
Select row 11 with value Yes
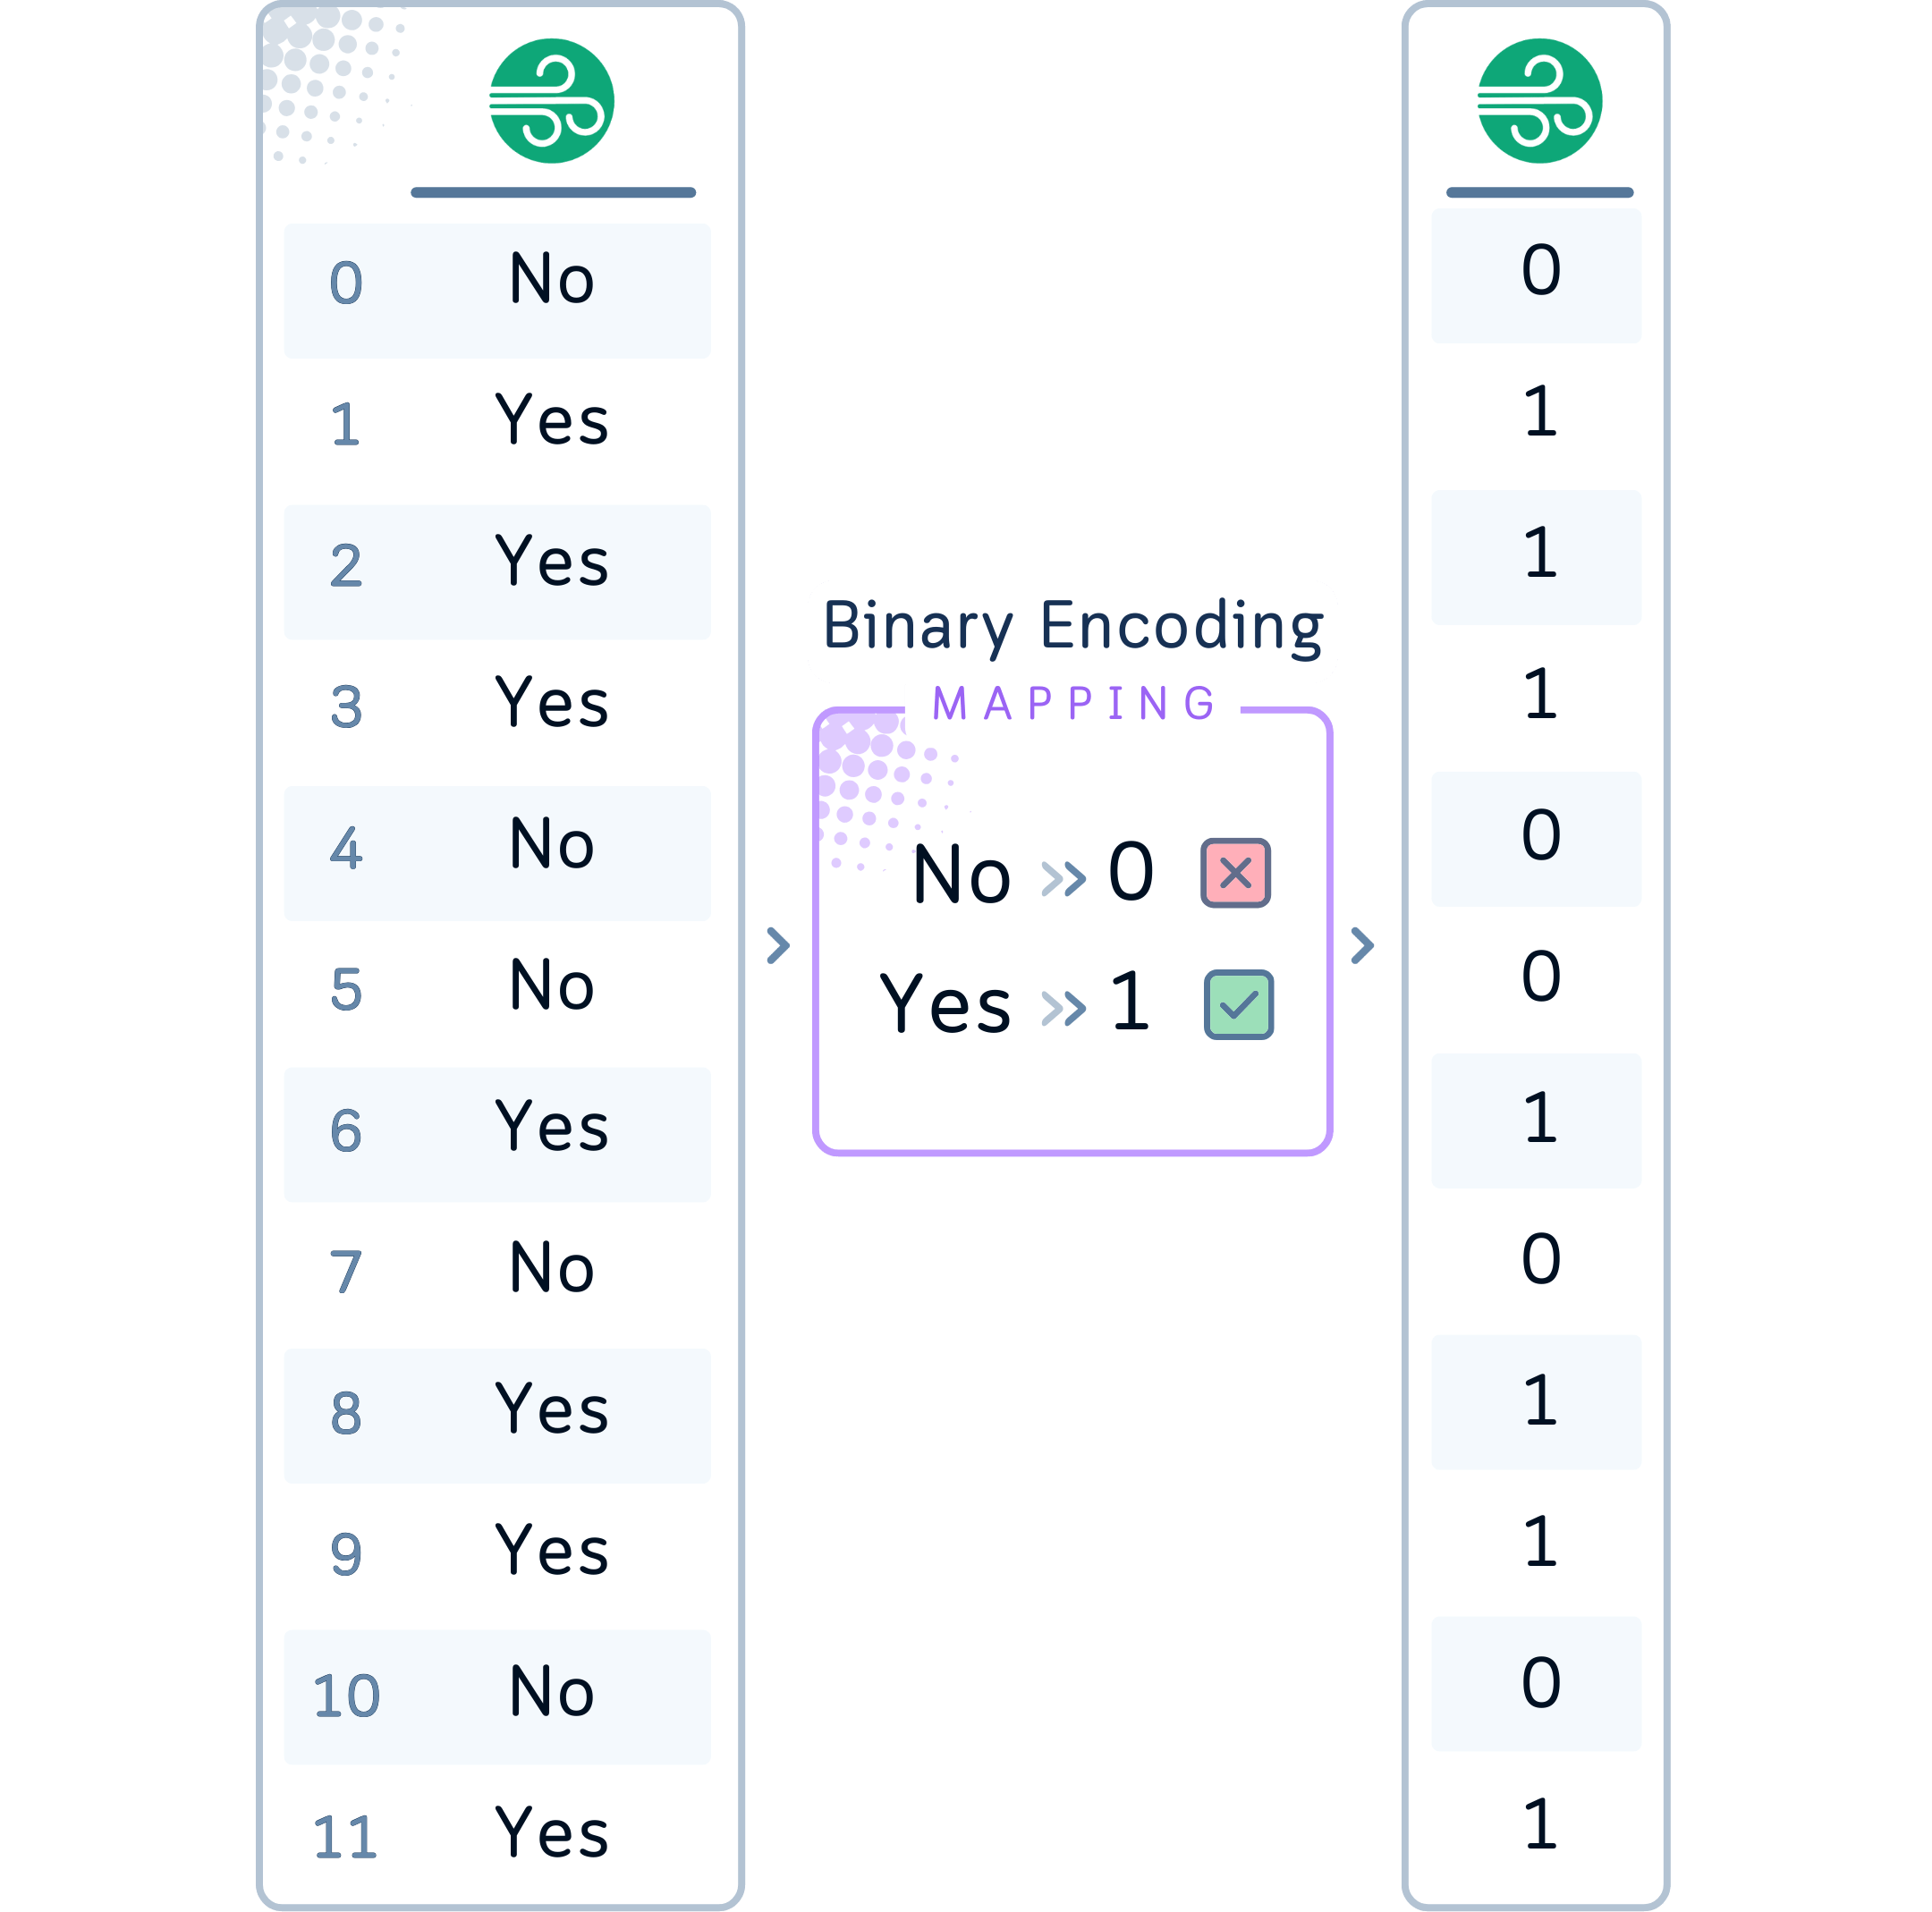(x=497, y=1833)
